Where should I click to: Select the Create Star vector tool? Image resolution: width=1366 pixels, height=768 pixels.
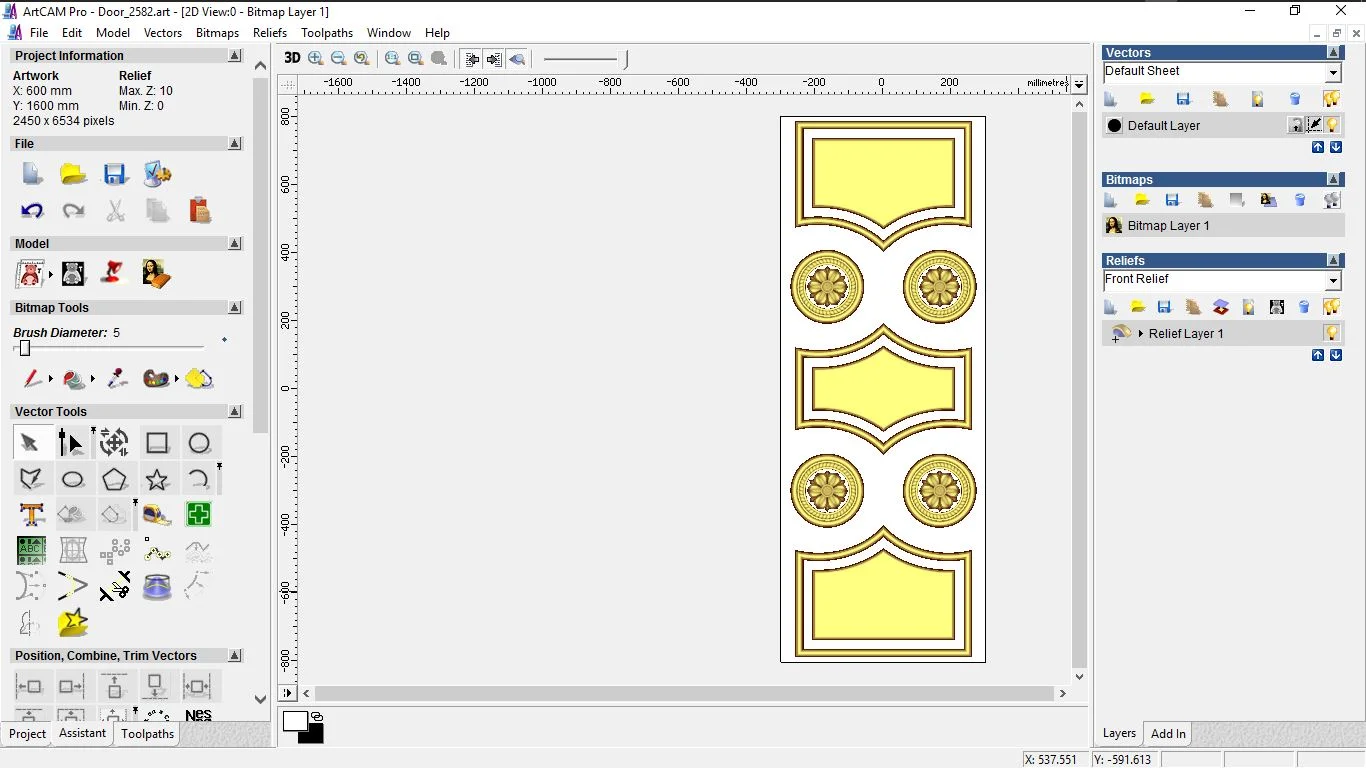(x=157, y=479)
